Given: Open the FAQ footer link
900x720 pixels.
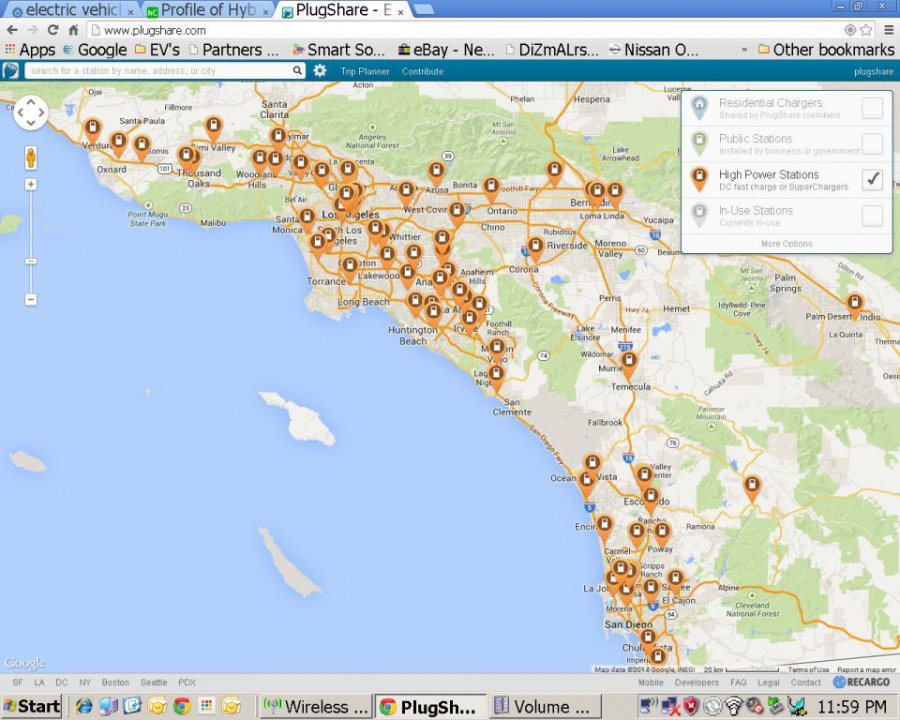Looking at the screenshot, I should tap(738, 682).
